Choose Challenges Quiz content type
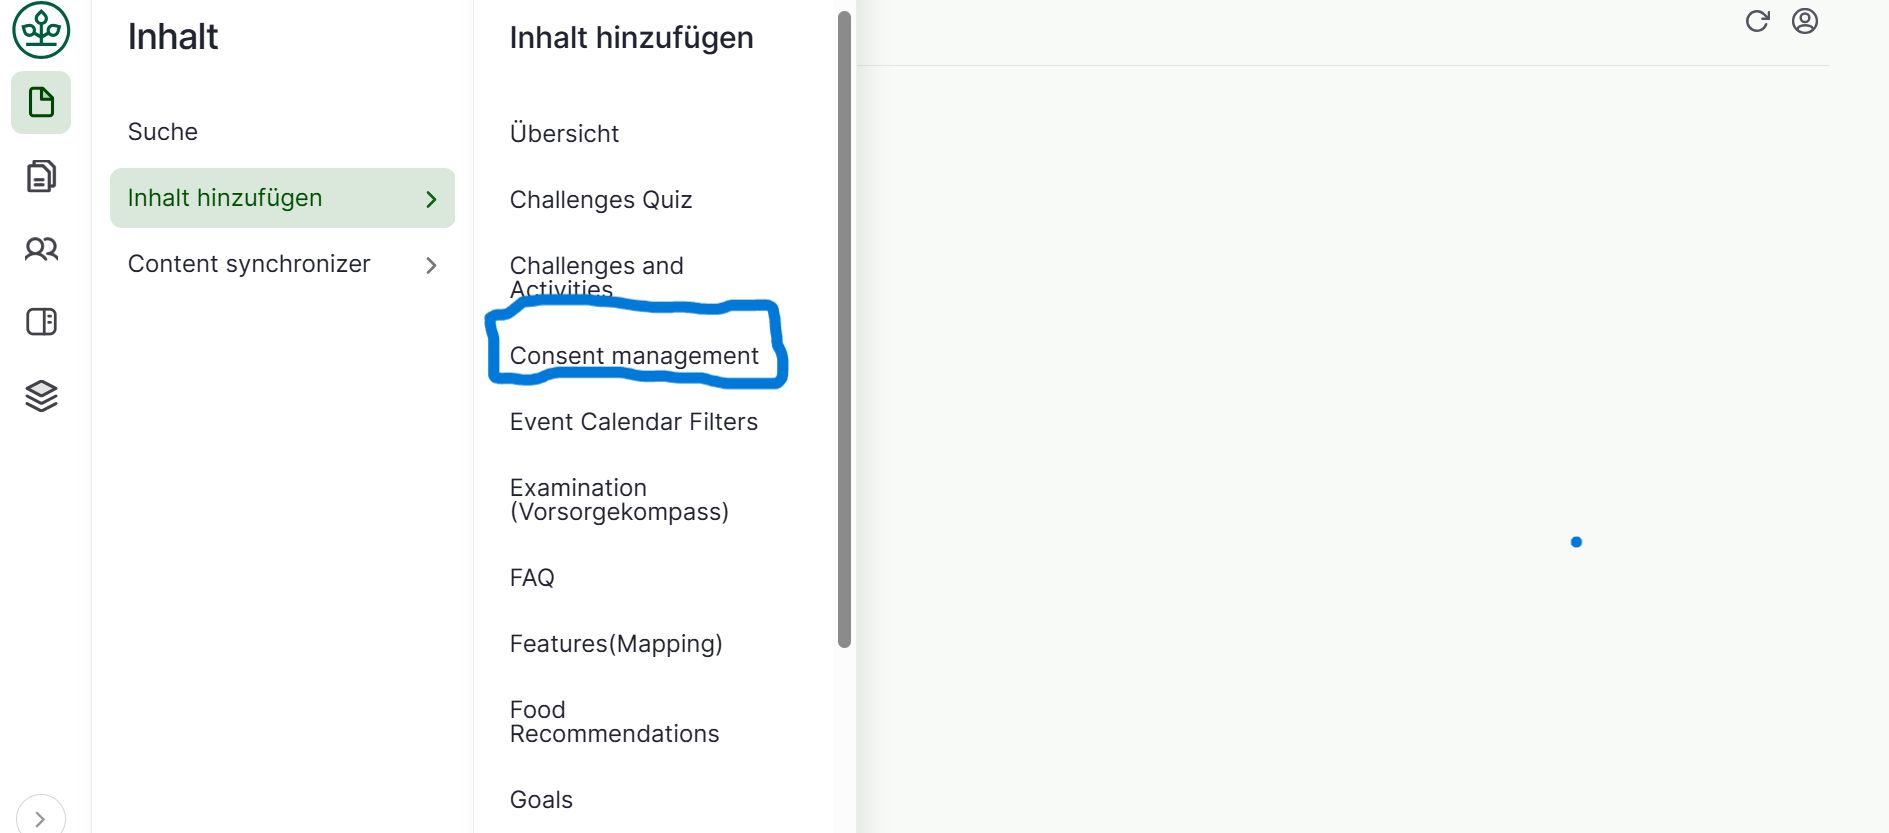This screenshot has width=1889, height=833. click(601, 200)
